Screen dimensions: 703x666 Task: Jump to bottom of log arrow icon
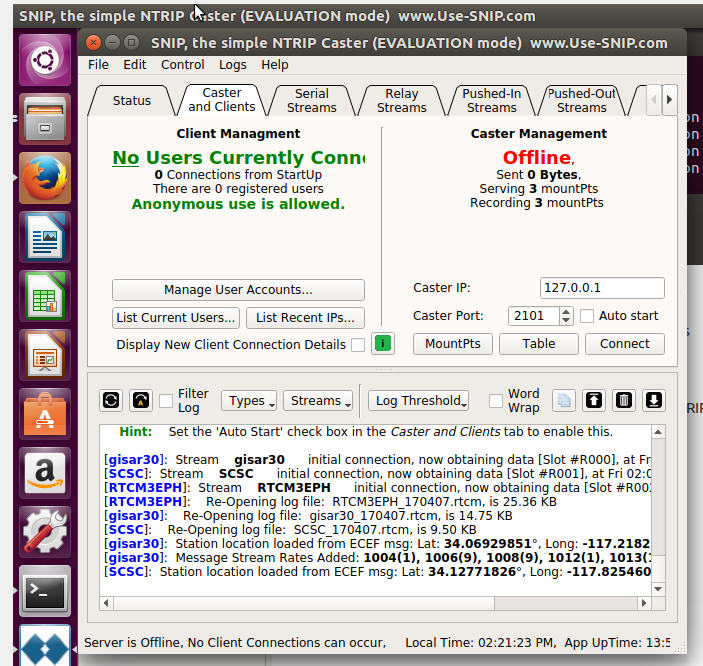tap(654, 400)
